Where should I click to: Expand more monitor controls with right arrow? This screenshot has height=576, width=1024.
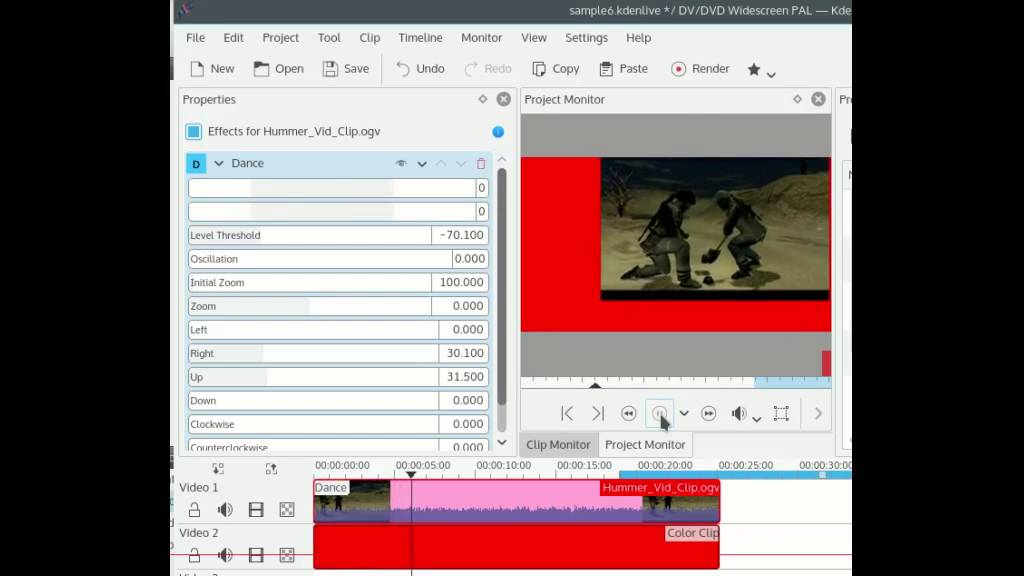tap(818, 413)
